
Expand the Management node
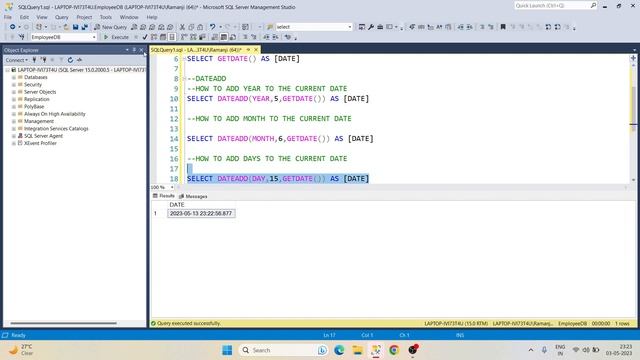tap(14, 121)
